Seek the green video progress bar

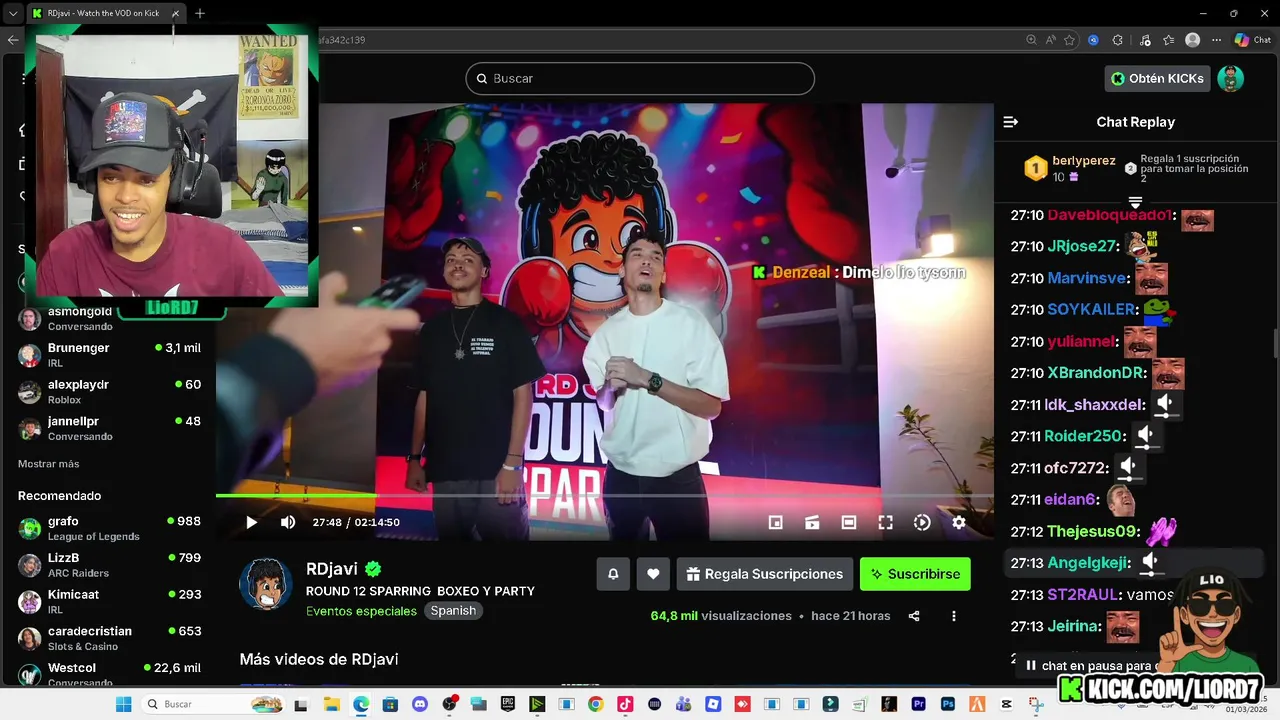click(605, 495)
